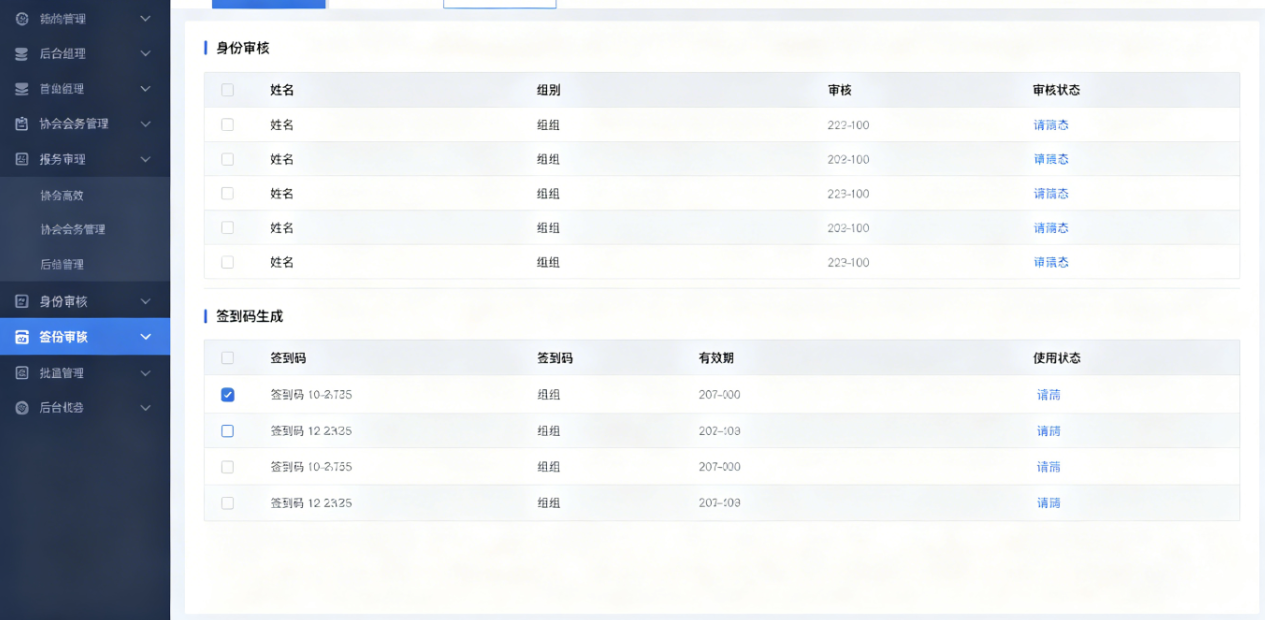Screen dimensions: 1265x620
Task: Check the last row checkbox in 签到码生成 table
Action: [x=227, y=503]
